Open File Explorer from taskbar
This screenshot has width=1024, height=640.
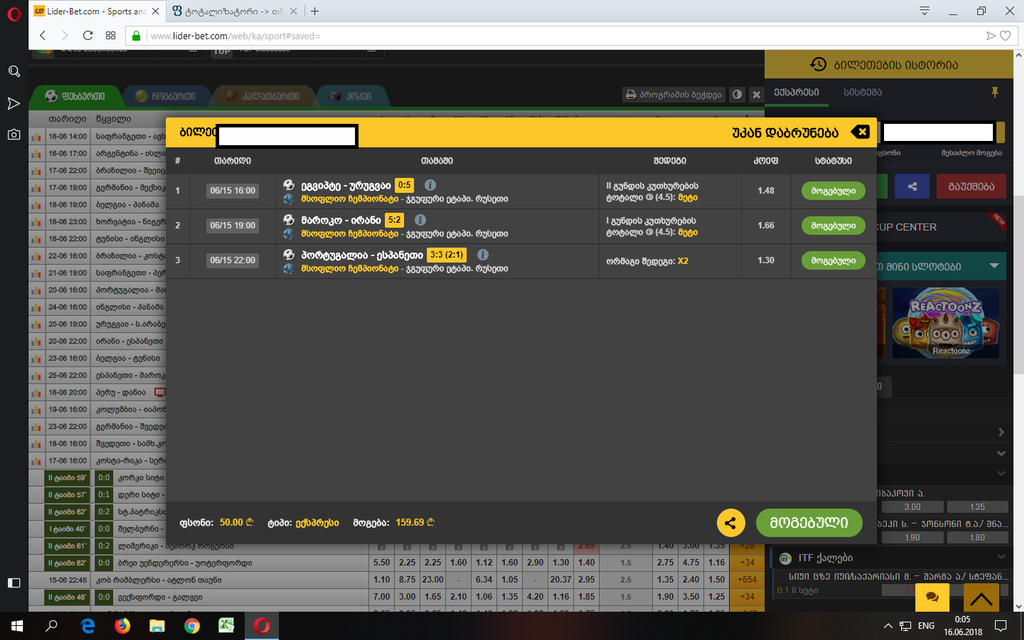[x=157, y=626]
